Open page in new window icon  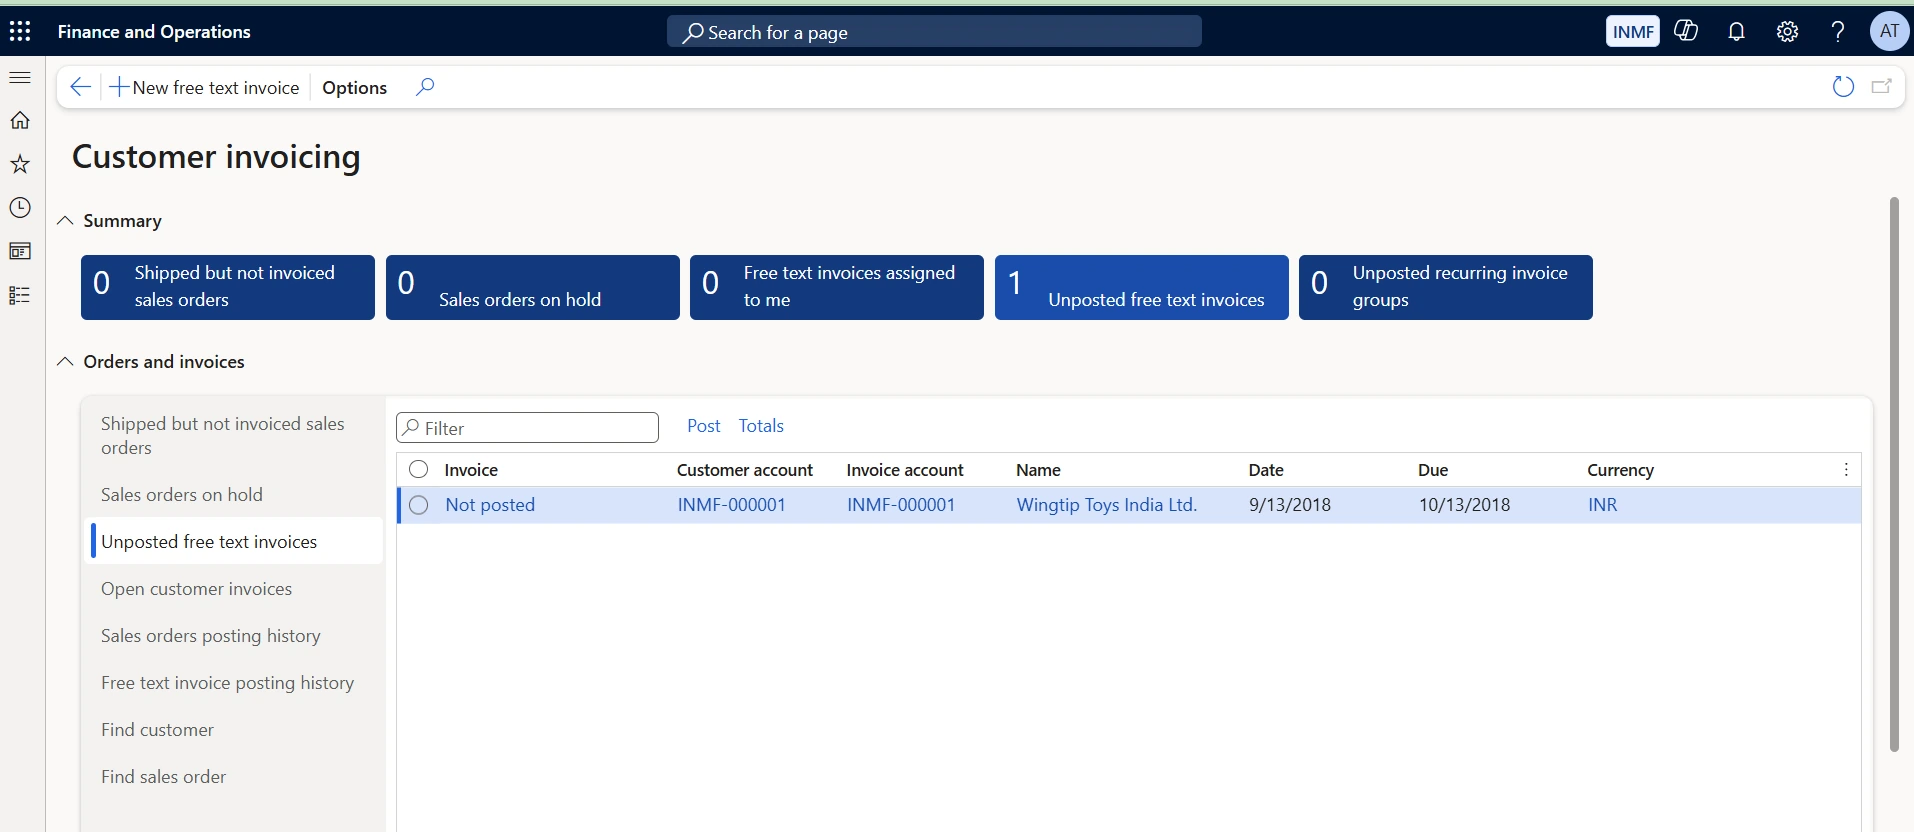coord(1882,87)
